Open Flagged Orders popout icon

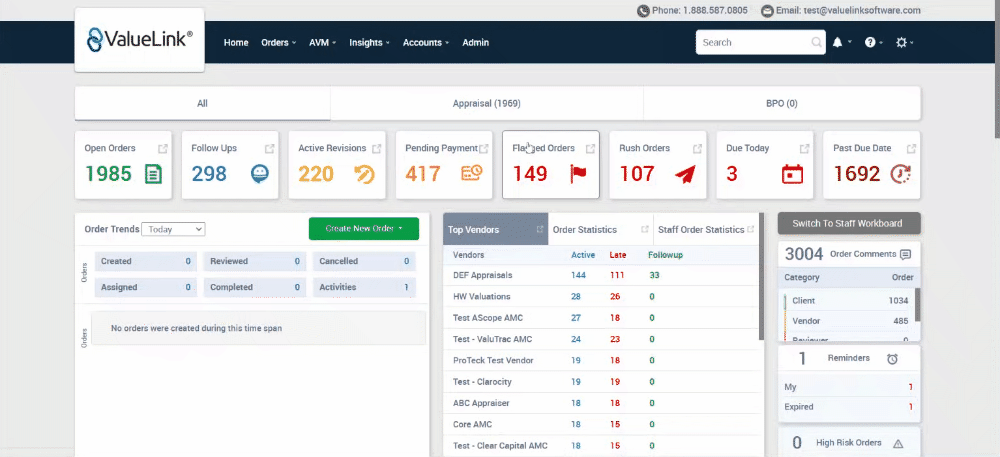(591, 149)
